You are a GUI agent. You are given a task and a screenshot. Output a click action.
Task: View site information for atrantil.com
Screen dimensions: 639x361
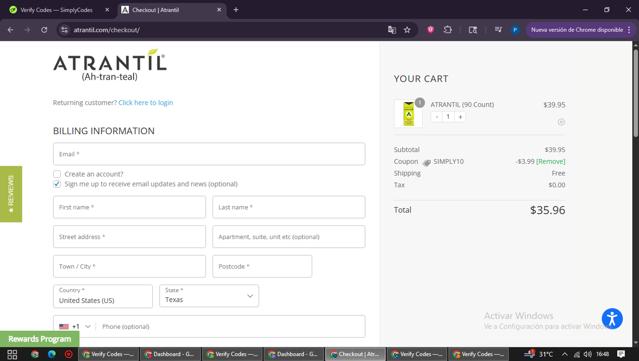coord(64,30)
